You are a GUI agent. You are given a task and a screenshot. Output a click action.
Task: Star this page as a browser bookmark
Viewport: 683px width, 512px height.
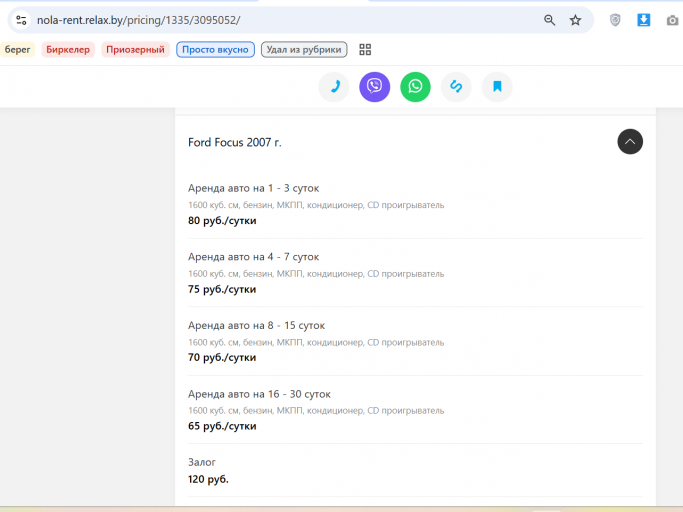(575, 20)
